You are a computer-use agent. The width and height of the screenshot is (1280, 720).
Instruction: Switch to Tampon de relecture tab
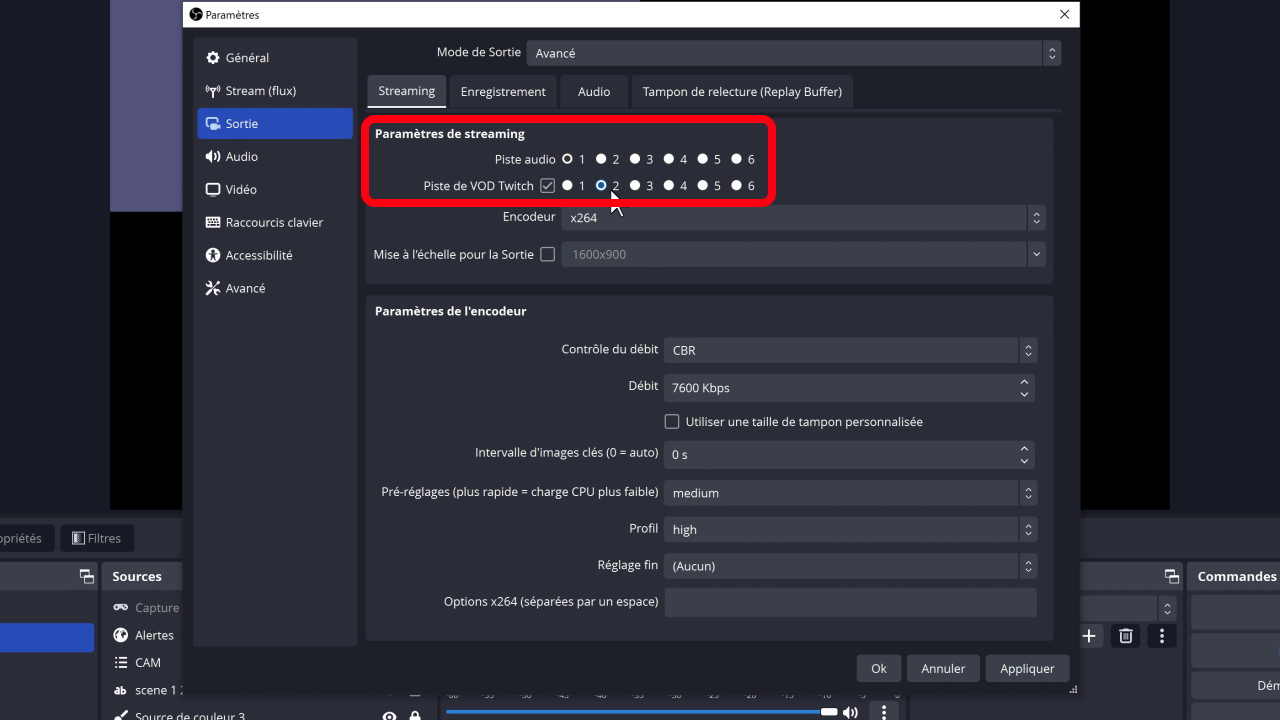pos(741,92)
